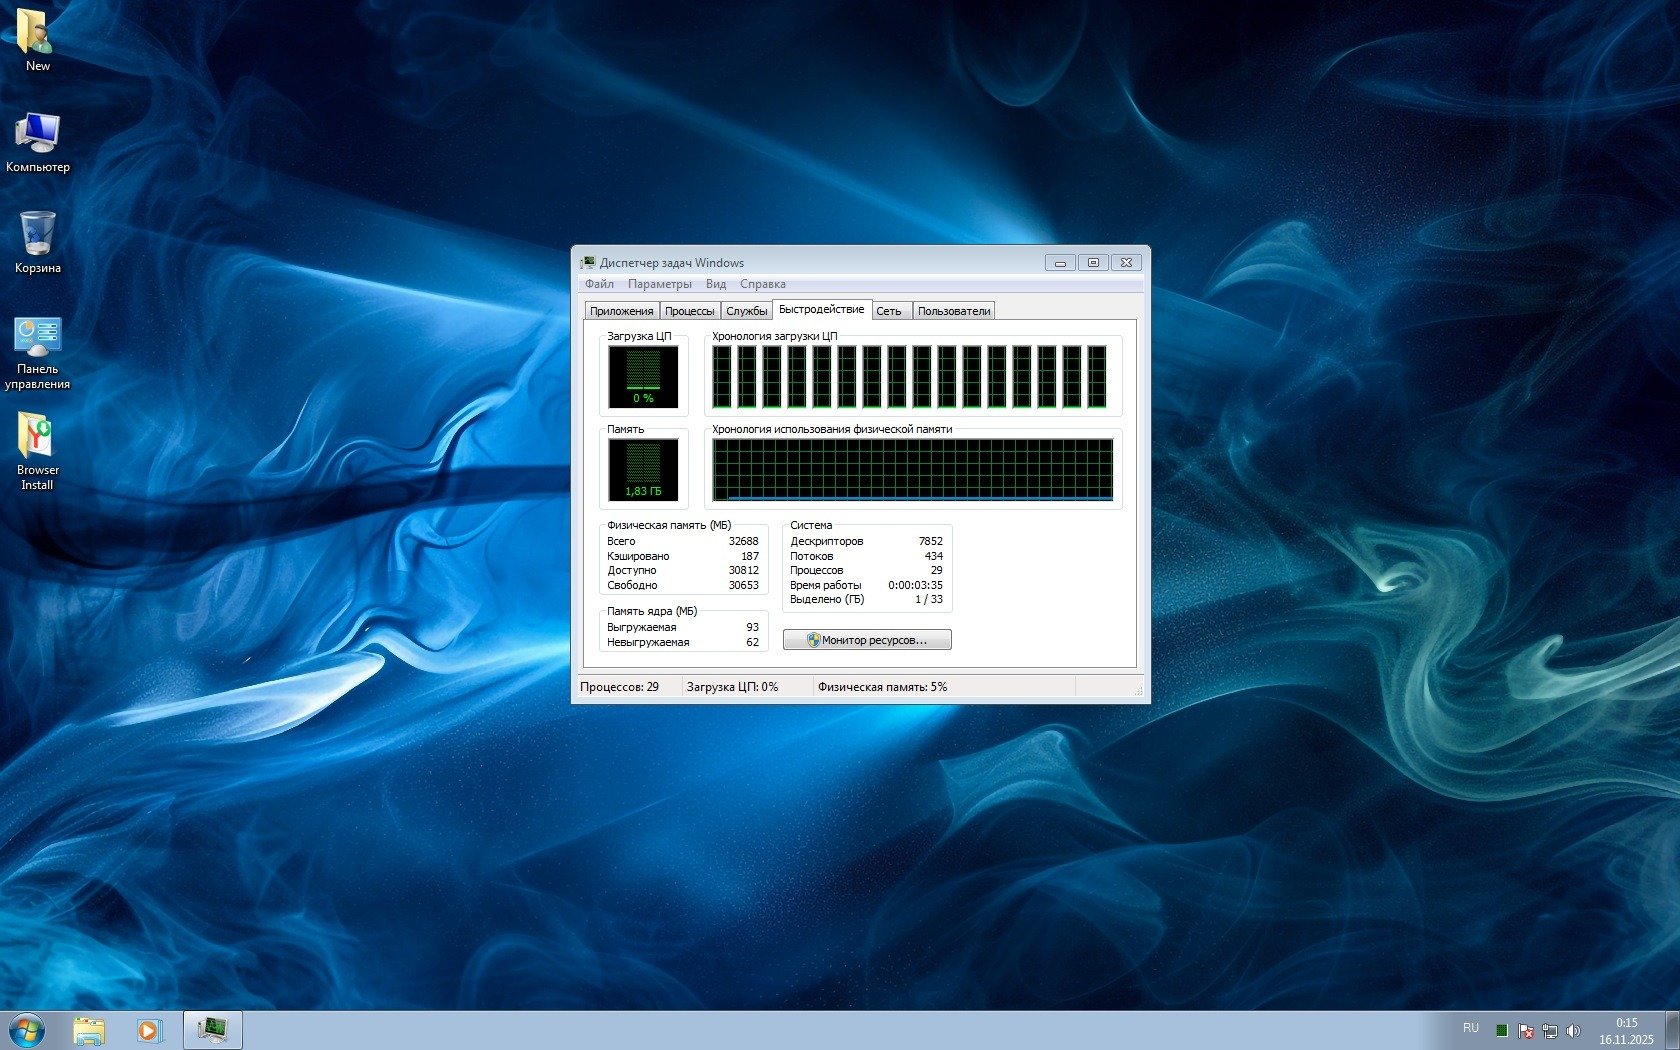
Task: Switch to the Процессы tab
Action: pos(689,311)
